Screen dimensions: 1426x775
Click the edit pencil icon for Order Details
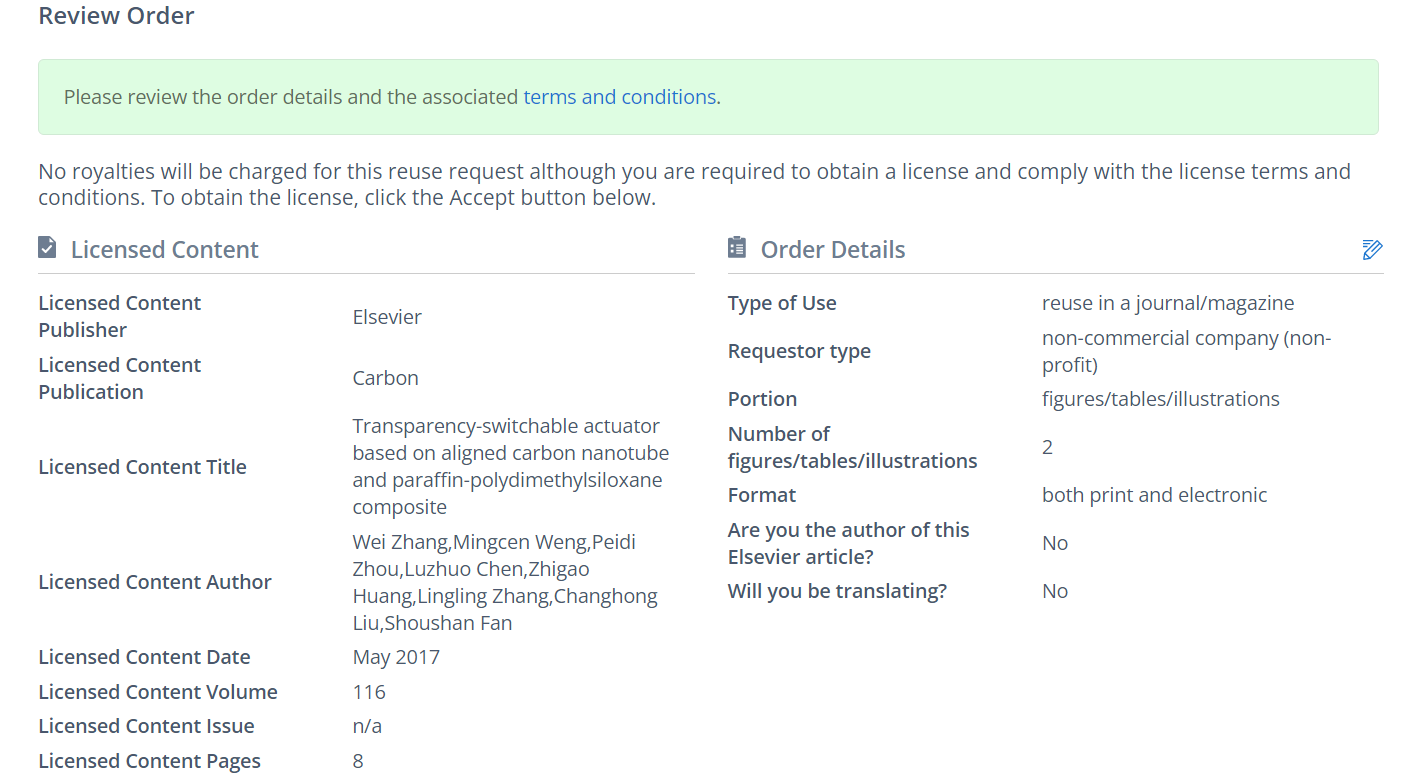coord(1372,250)
